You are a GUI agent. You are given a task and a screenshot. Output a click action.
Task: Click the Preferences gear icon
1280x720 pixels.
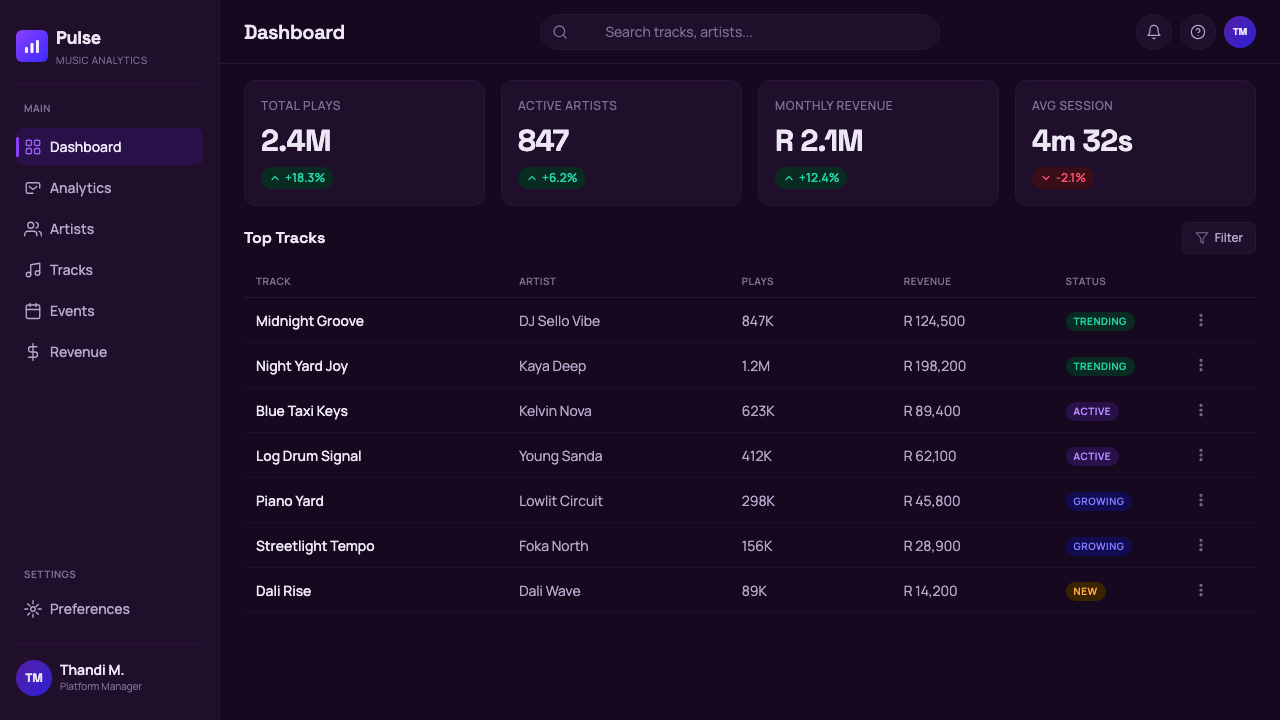pos(33,609)
